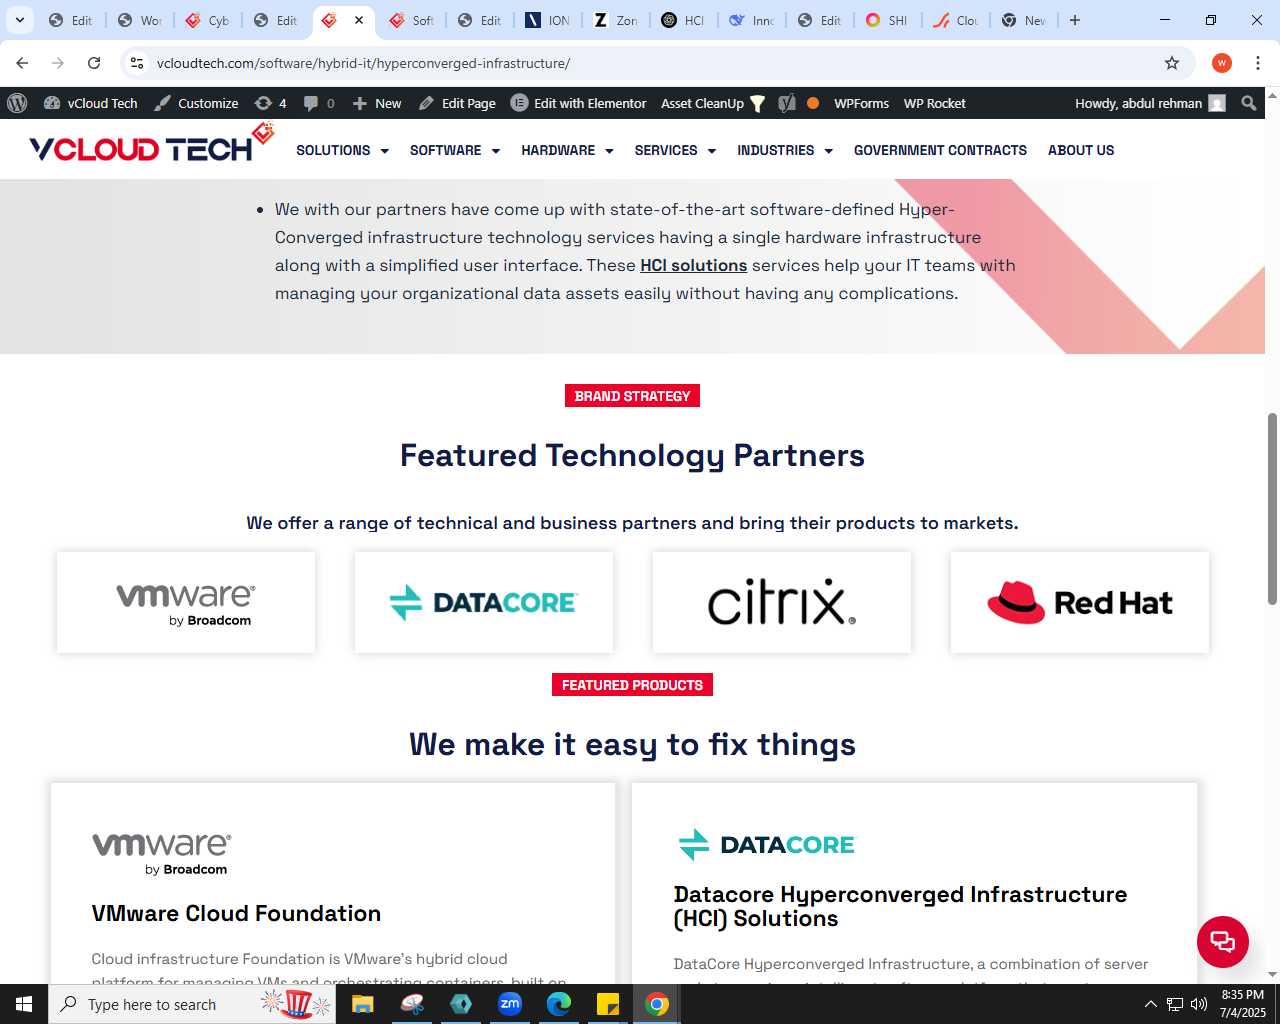Open WPForms menu in admin bar
Image resolution: width=1280 pixels, height=1024 pixels.
tap(861, 103)
